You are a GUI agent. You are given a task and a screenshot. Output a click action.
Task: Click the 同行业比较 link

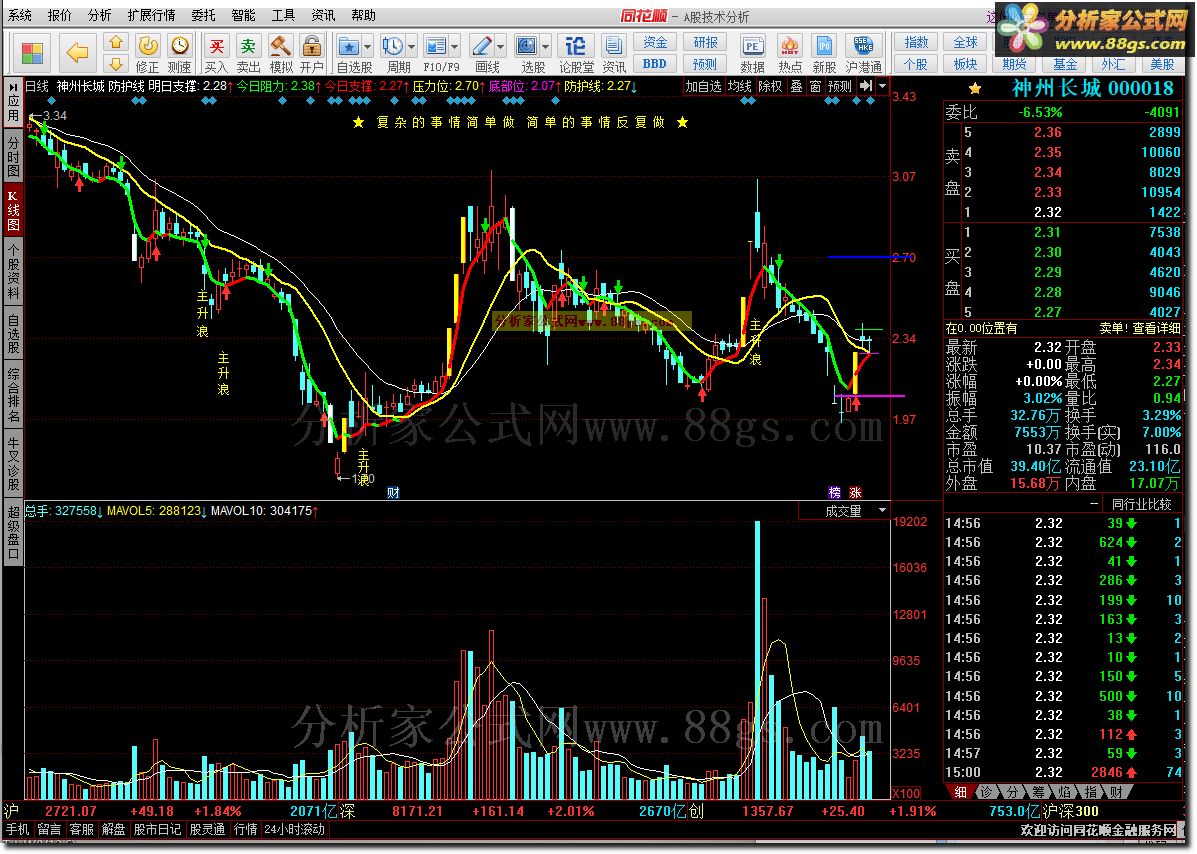(x=1141, y=504)
